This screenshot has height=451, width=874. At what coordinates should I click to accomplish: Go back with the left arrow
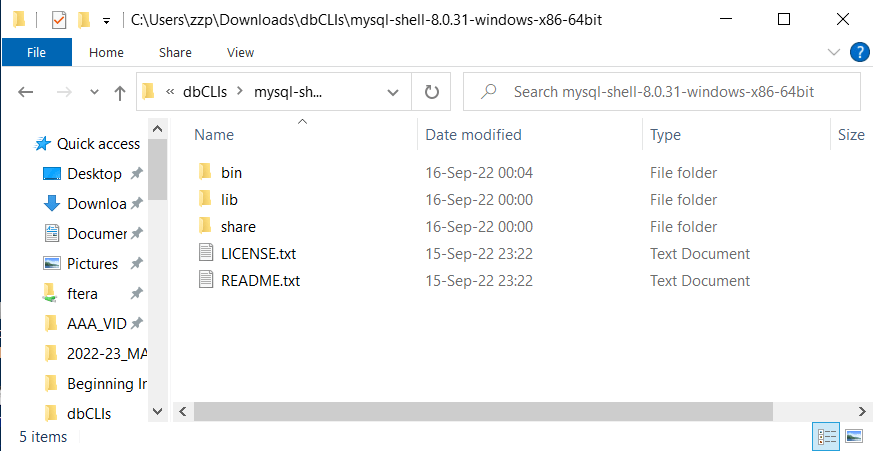[x=26, y=92]
